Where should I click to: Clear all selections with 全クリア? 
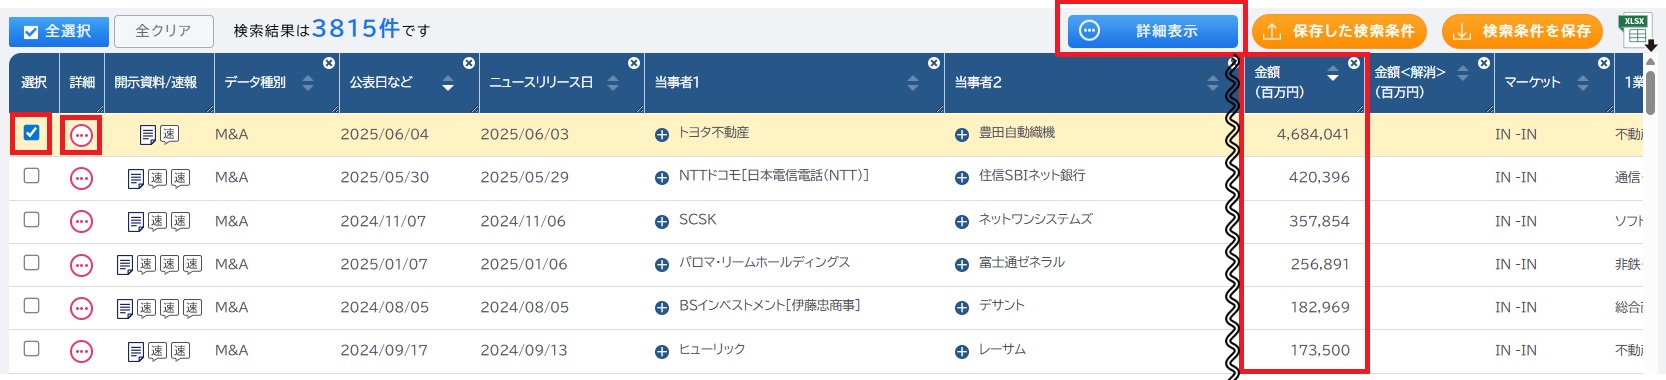click(164, 31)
